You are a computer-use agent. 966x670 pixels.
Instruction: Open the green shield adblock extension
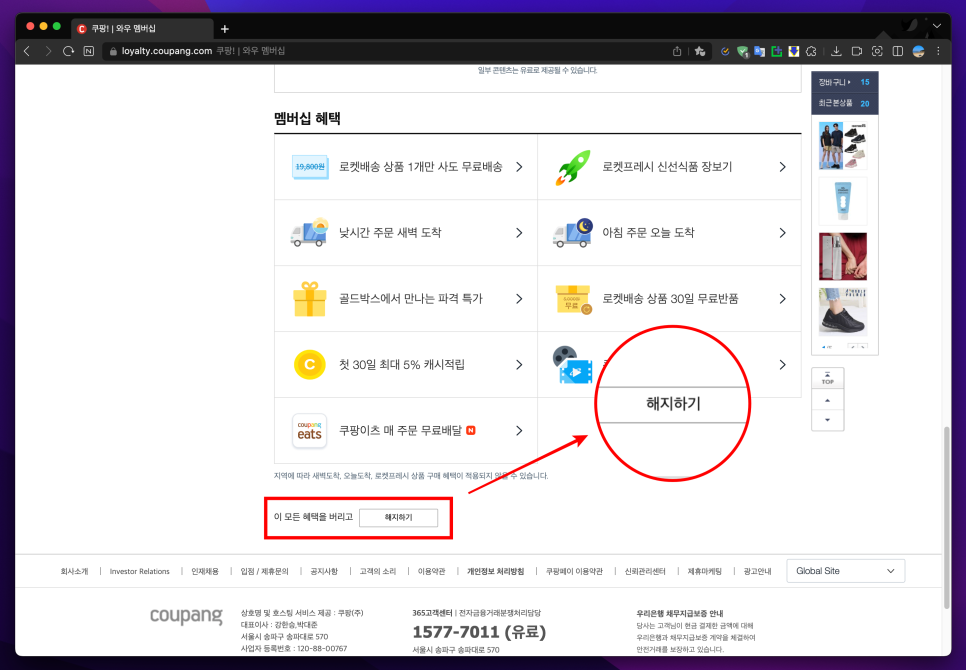pos(742,52)
